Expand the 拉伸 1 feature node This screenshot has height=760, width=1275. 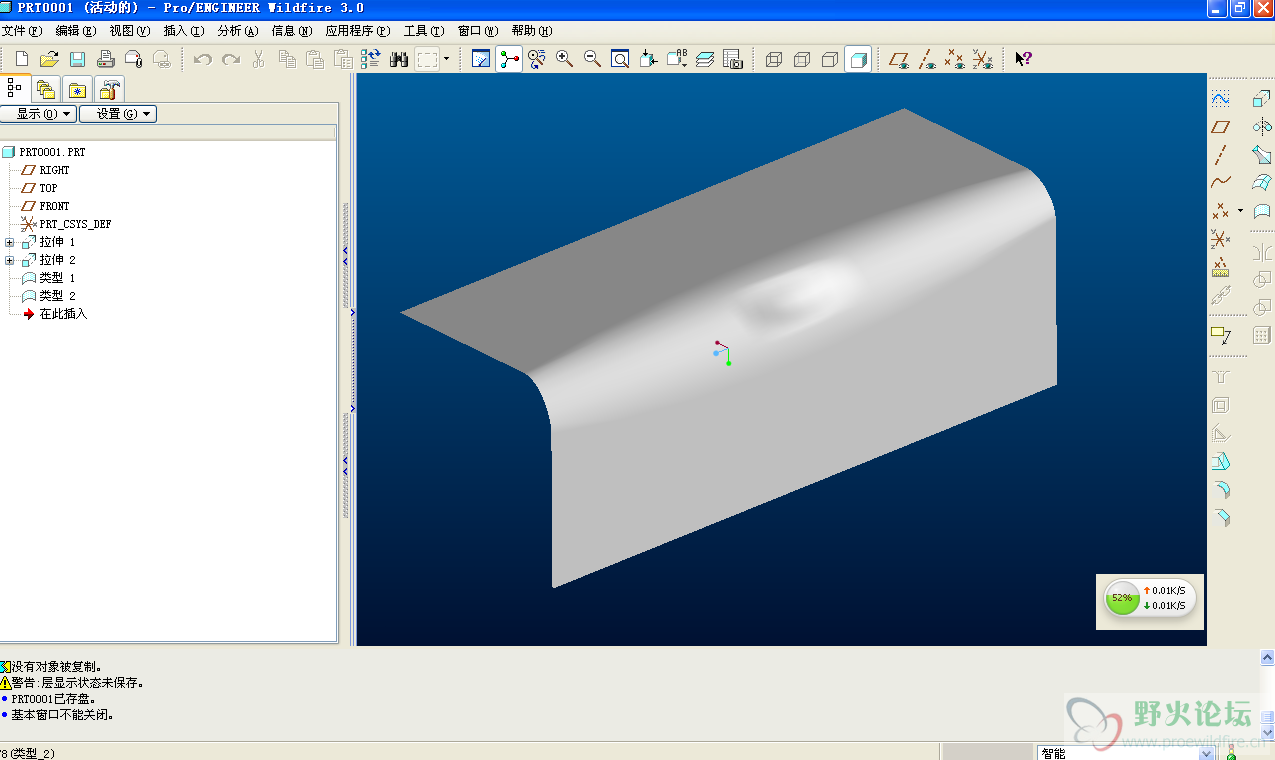10,242
